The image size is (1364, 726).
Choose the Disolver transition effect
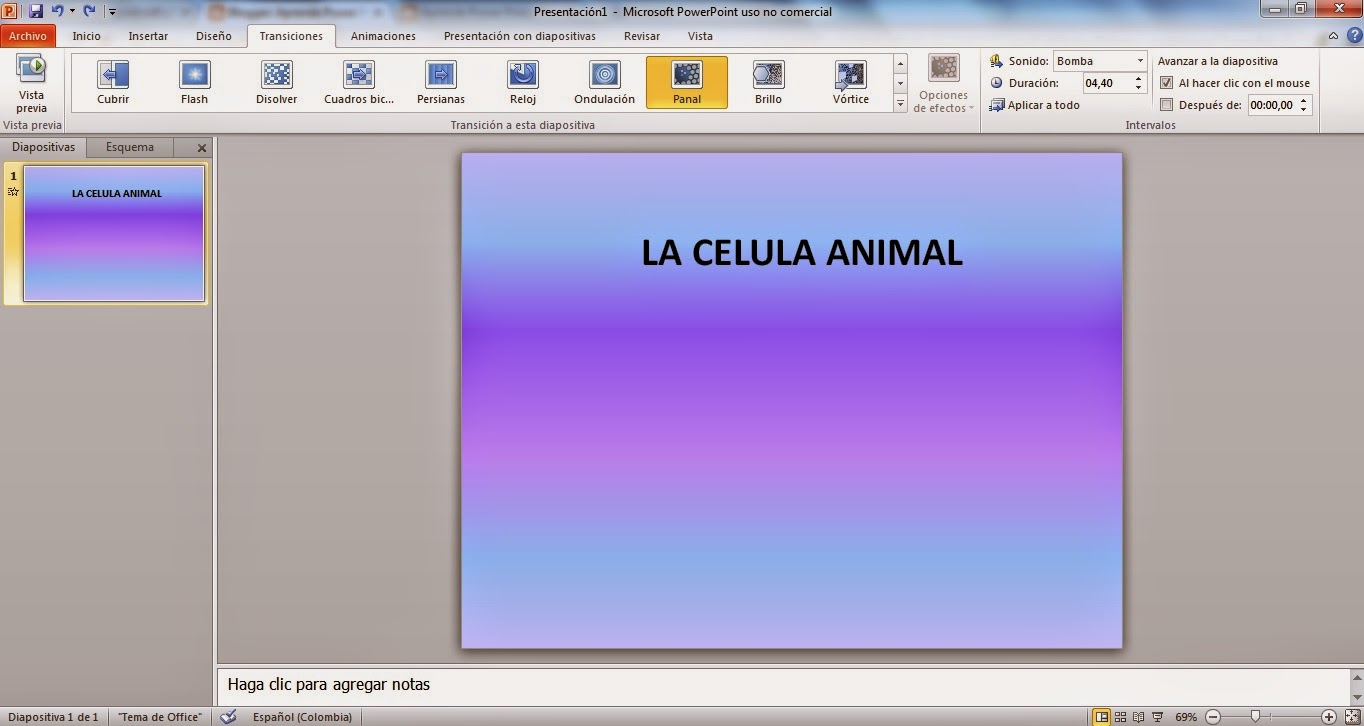pyautogui.click(x=276, y=80)
